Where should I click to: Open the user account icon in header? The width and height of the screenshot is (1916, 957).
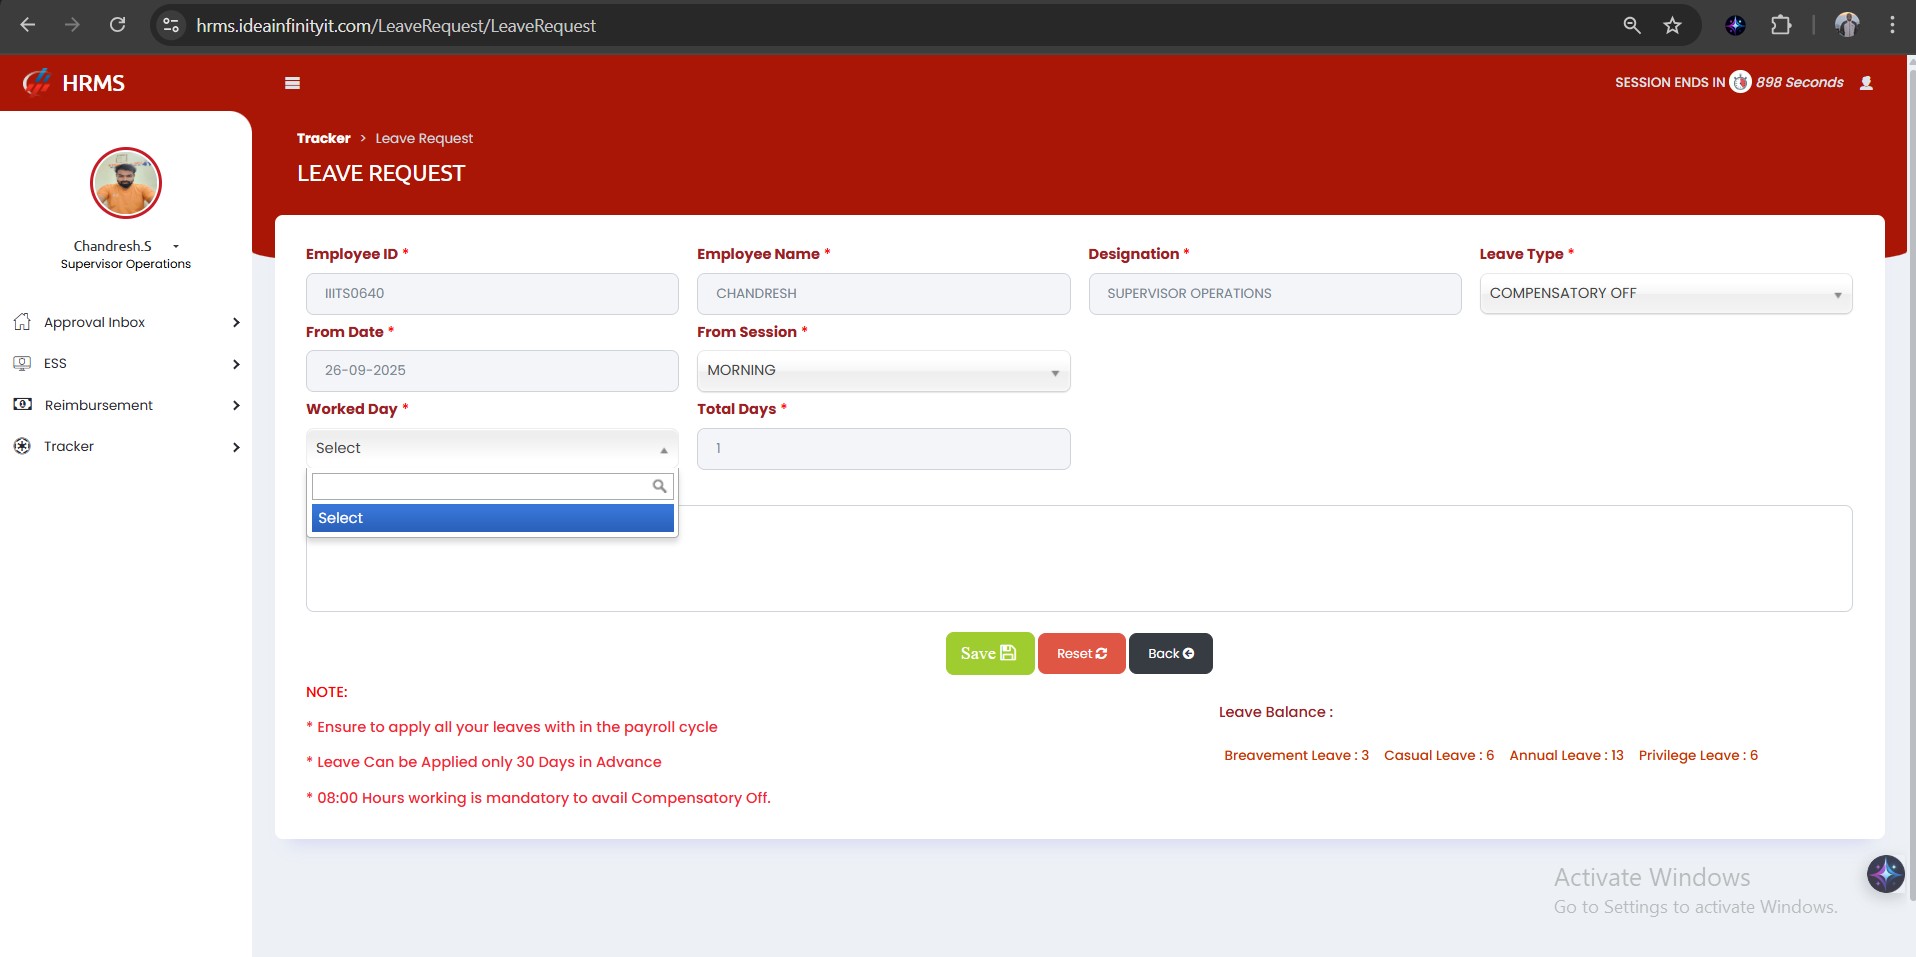tap(1866, 83)
